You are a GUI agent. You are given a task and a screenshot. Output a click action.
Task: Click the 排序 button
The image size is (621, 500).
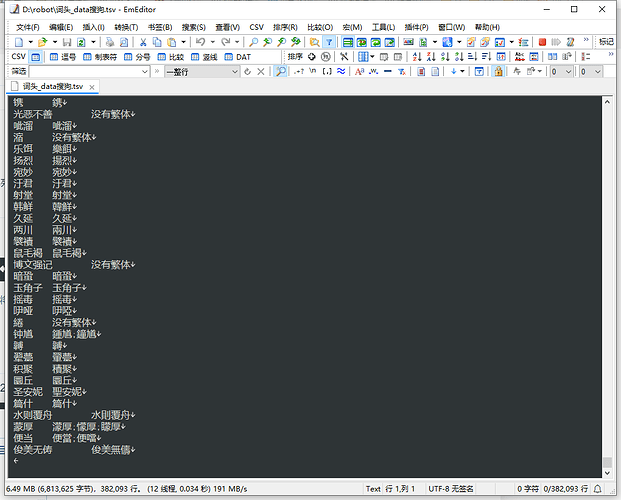point(295,57)
